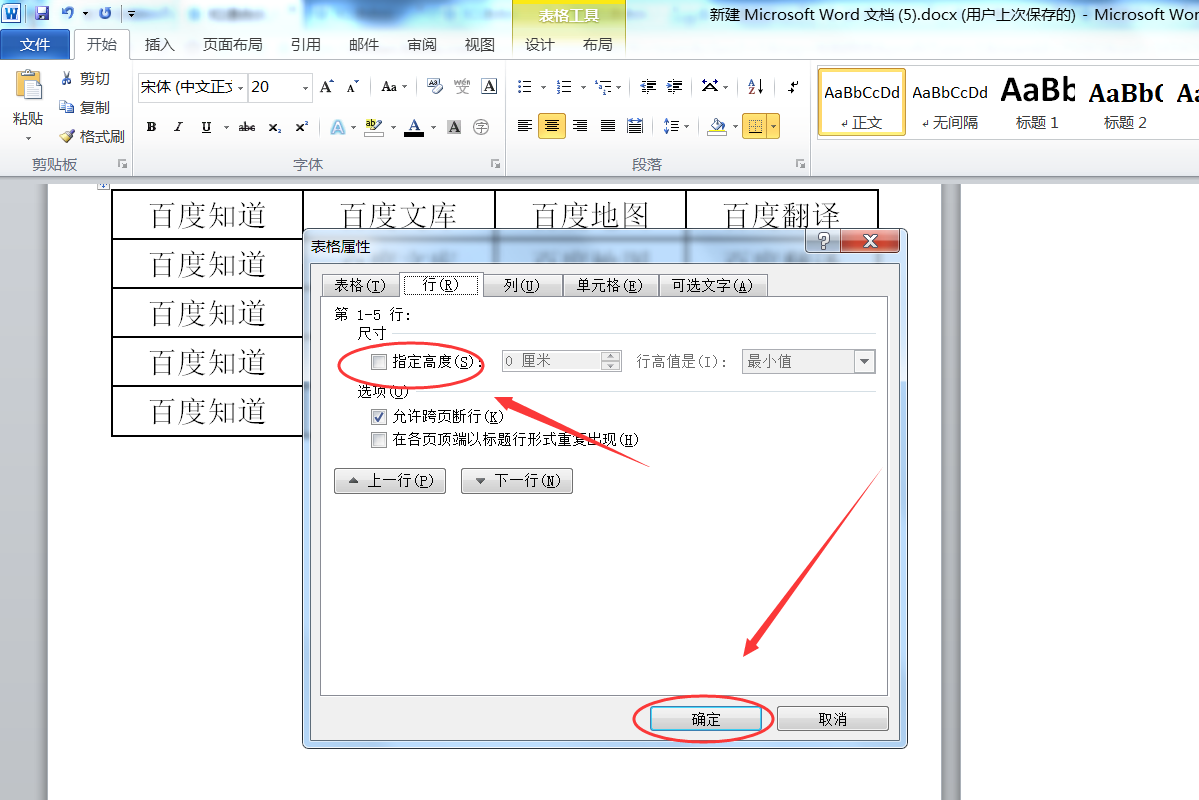
Task: Click the Sort (A-Z) icon
Action: (x=755, y=86)
